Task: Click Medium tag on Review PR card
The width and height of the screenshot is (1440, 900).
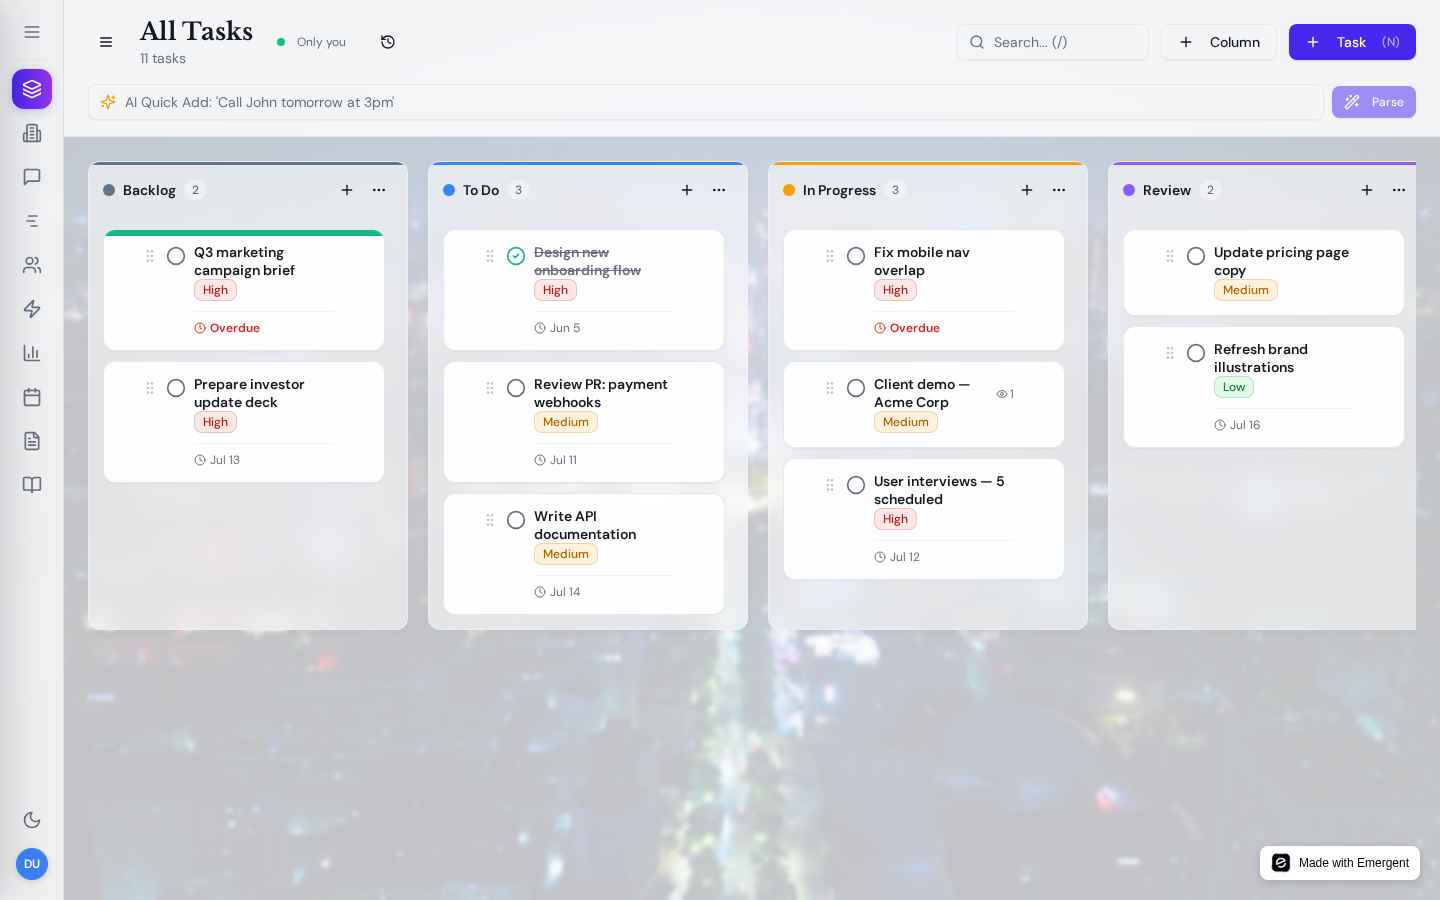Action: (x=566, y=422)
